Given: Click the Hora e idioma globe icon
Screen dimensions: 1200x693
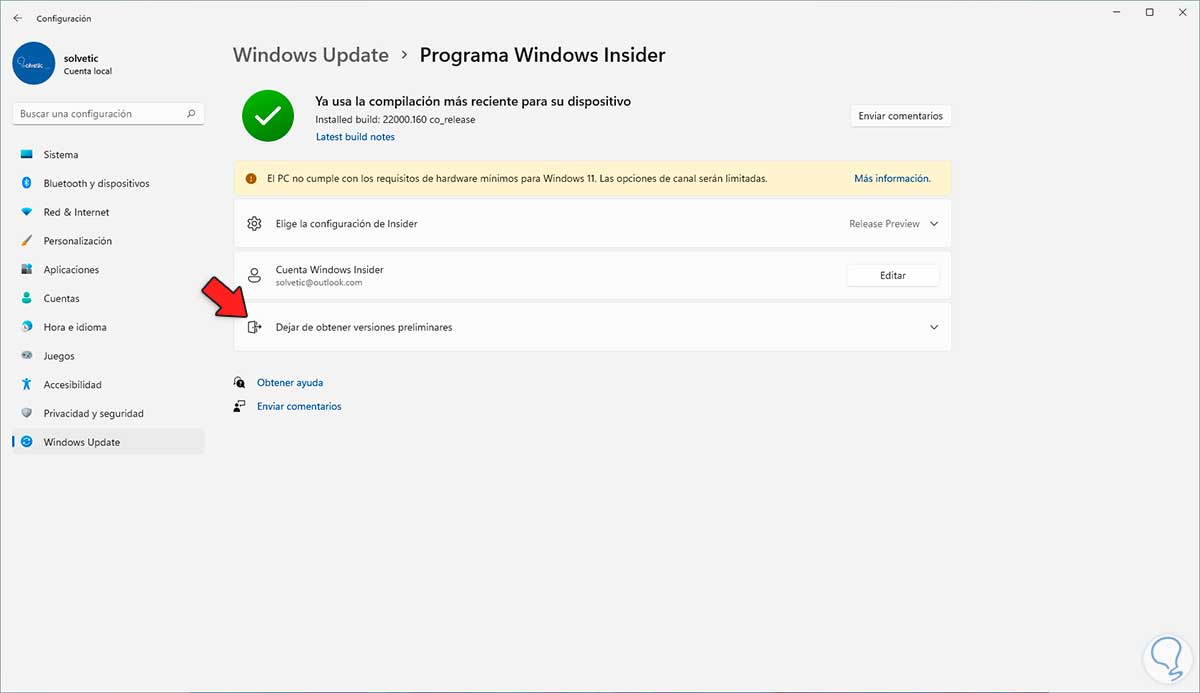Looking at the screenshot, I should click(x=26, y=327).
